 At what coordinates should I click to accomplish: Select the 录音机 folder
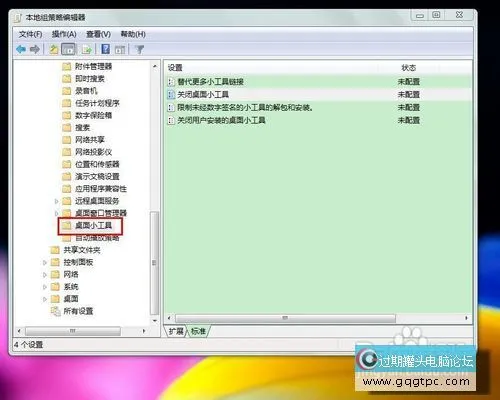coord(80,91)
